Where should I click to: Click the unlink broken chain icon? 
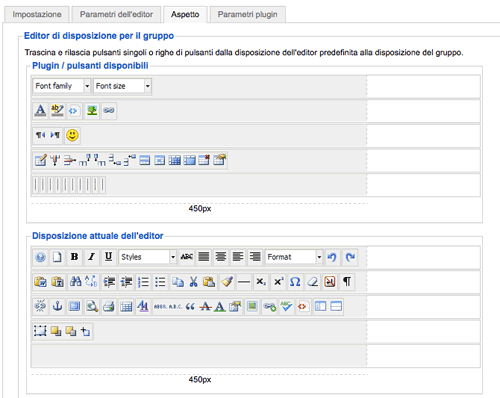[40, 306]
